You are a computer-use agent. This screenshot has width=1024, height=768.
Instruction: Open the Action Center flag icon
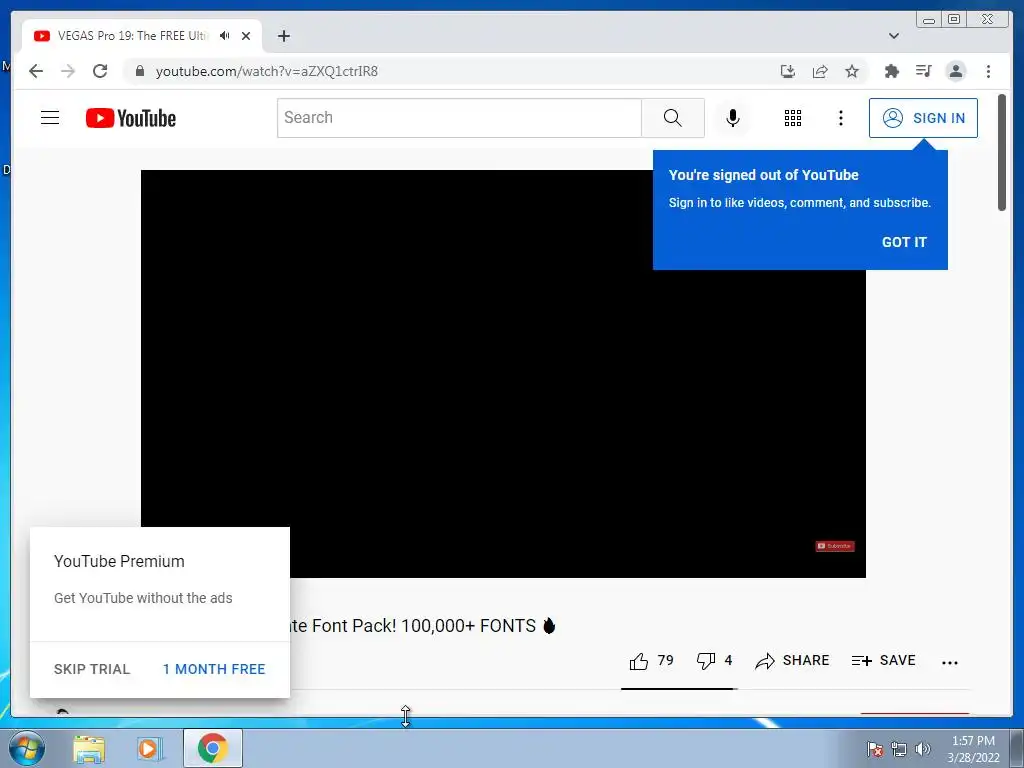(874, 749)
